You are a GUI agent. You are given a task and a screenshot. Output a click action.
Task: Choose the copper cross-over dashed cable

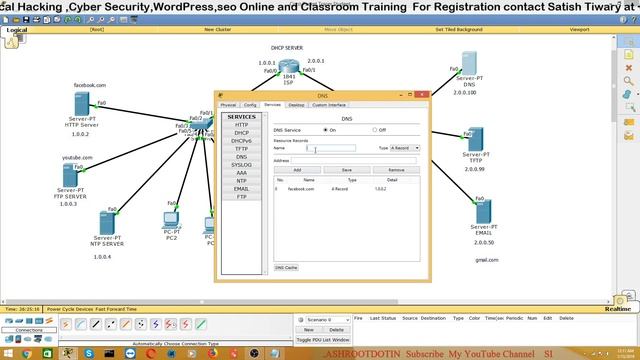[x=111, y=324]
